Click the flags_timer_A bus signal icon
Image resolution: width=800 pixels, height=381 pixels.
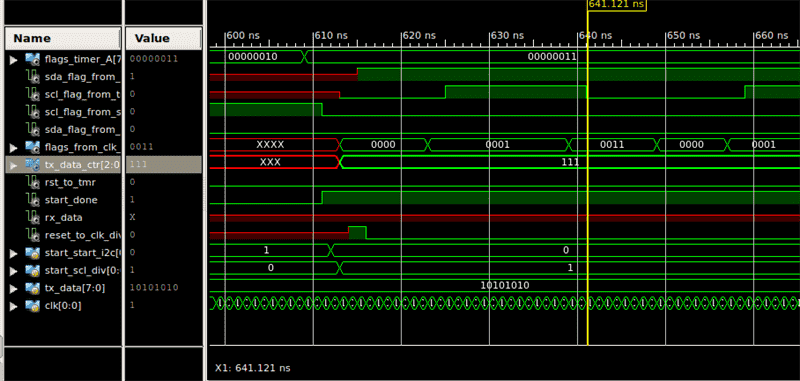33,60
